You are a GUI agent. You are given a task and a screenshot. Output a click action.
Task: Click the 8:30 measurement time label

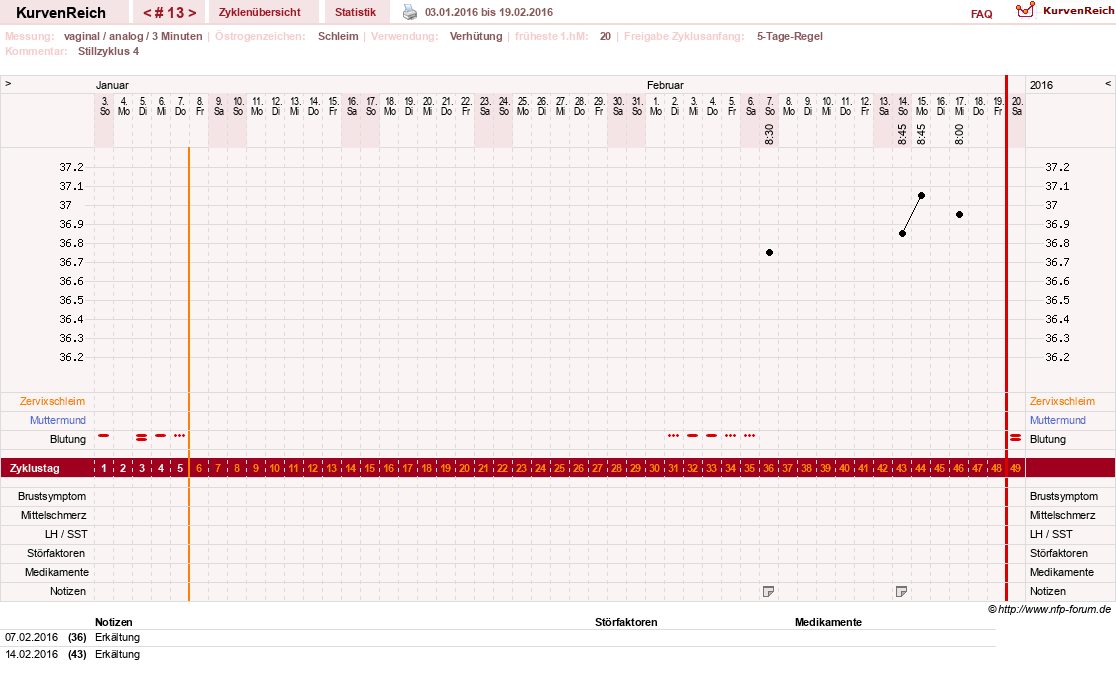[x=769, y=134]
